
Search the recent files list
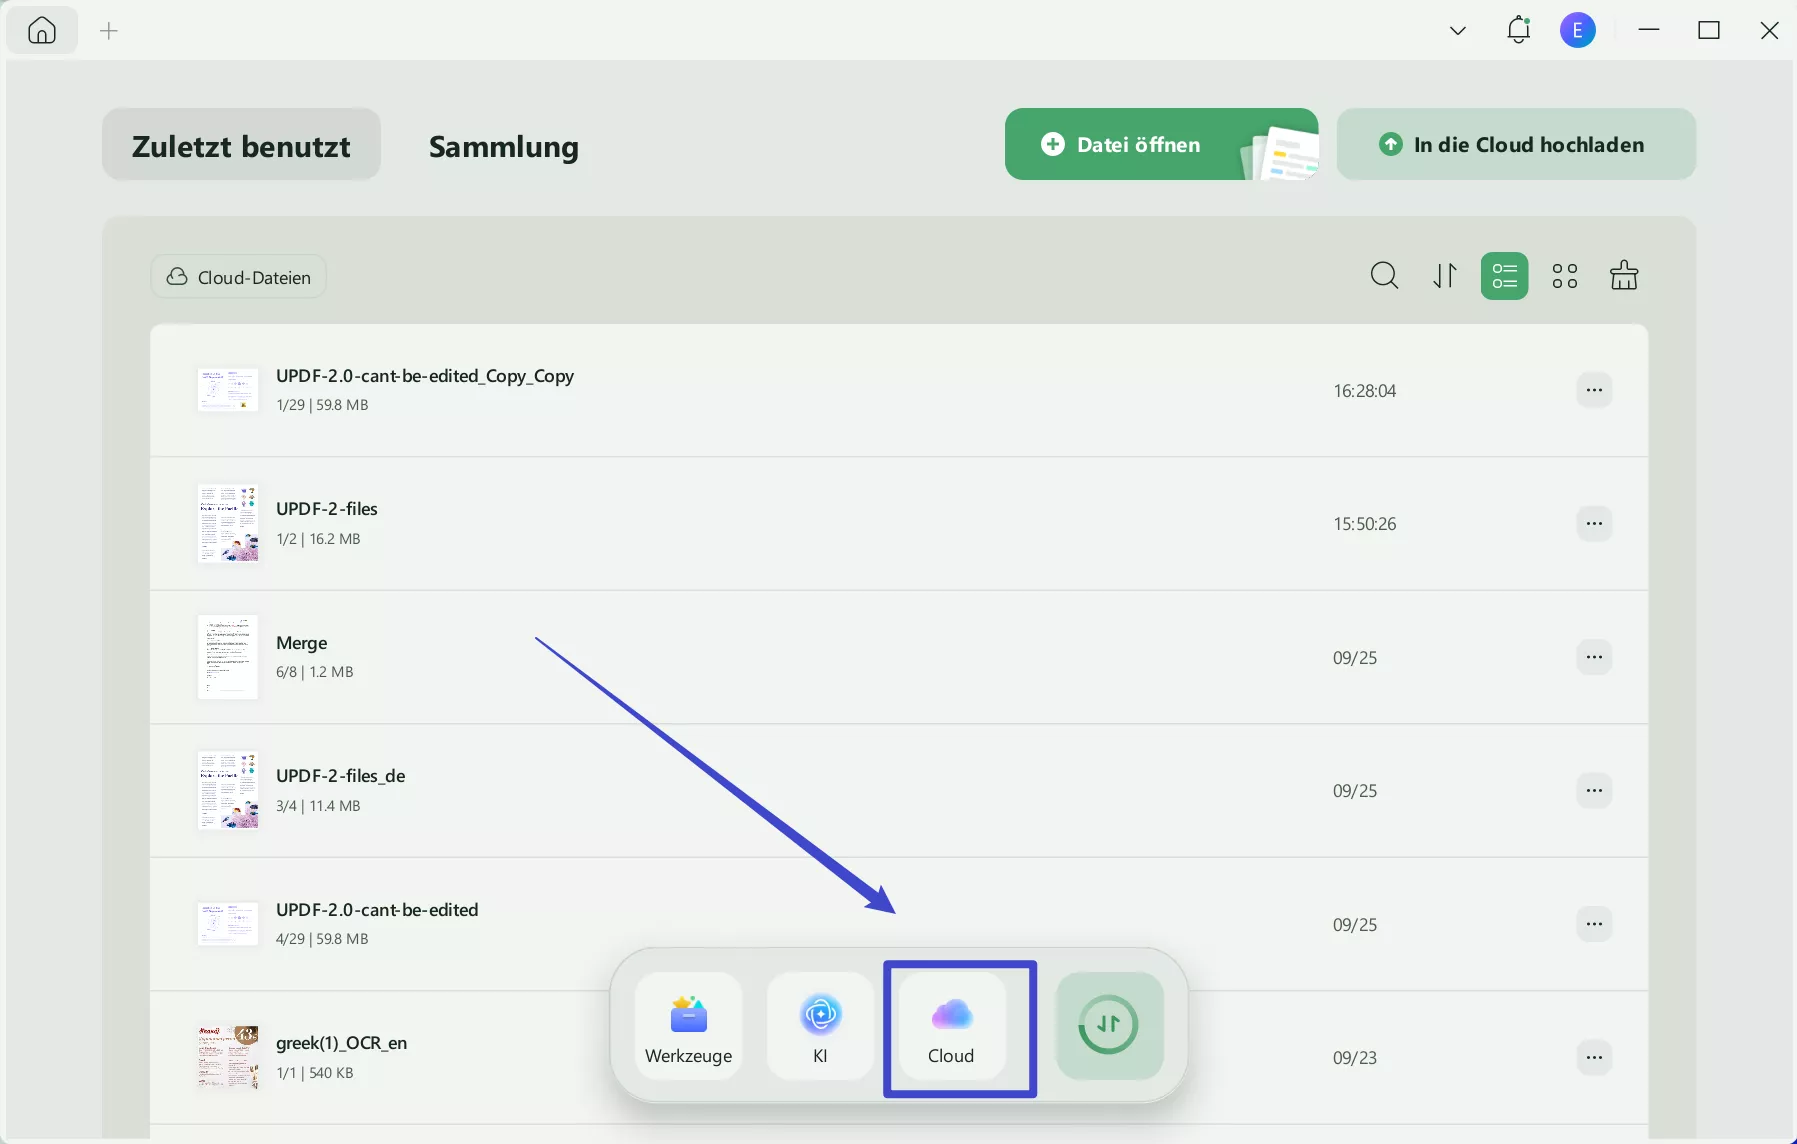click(x=1384, y=275)
